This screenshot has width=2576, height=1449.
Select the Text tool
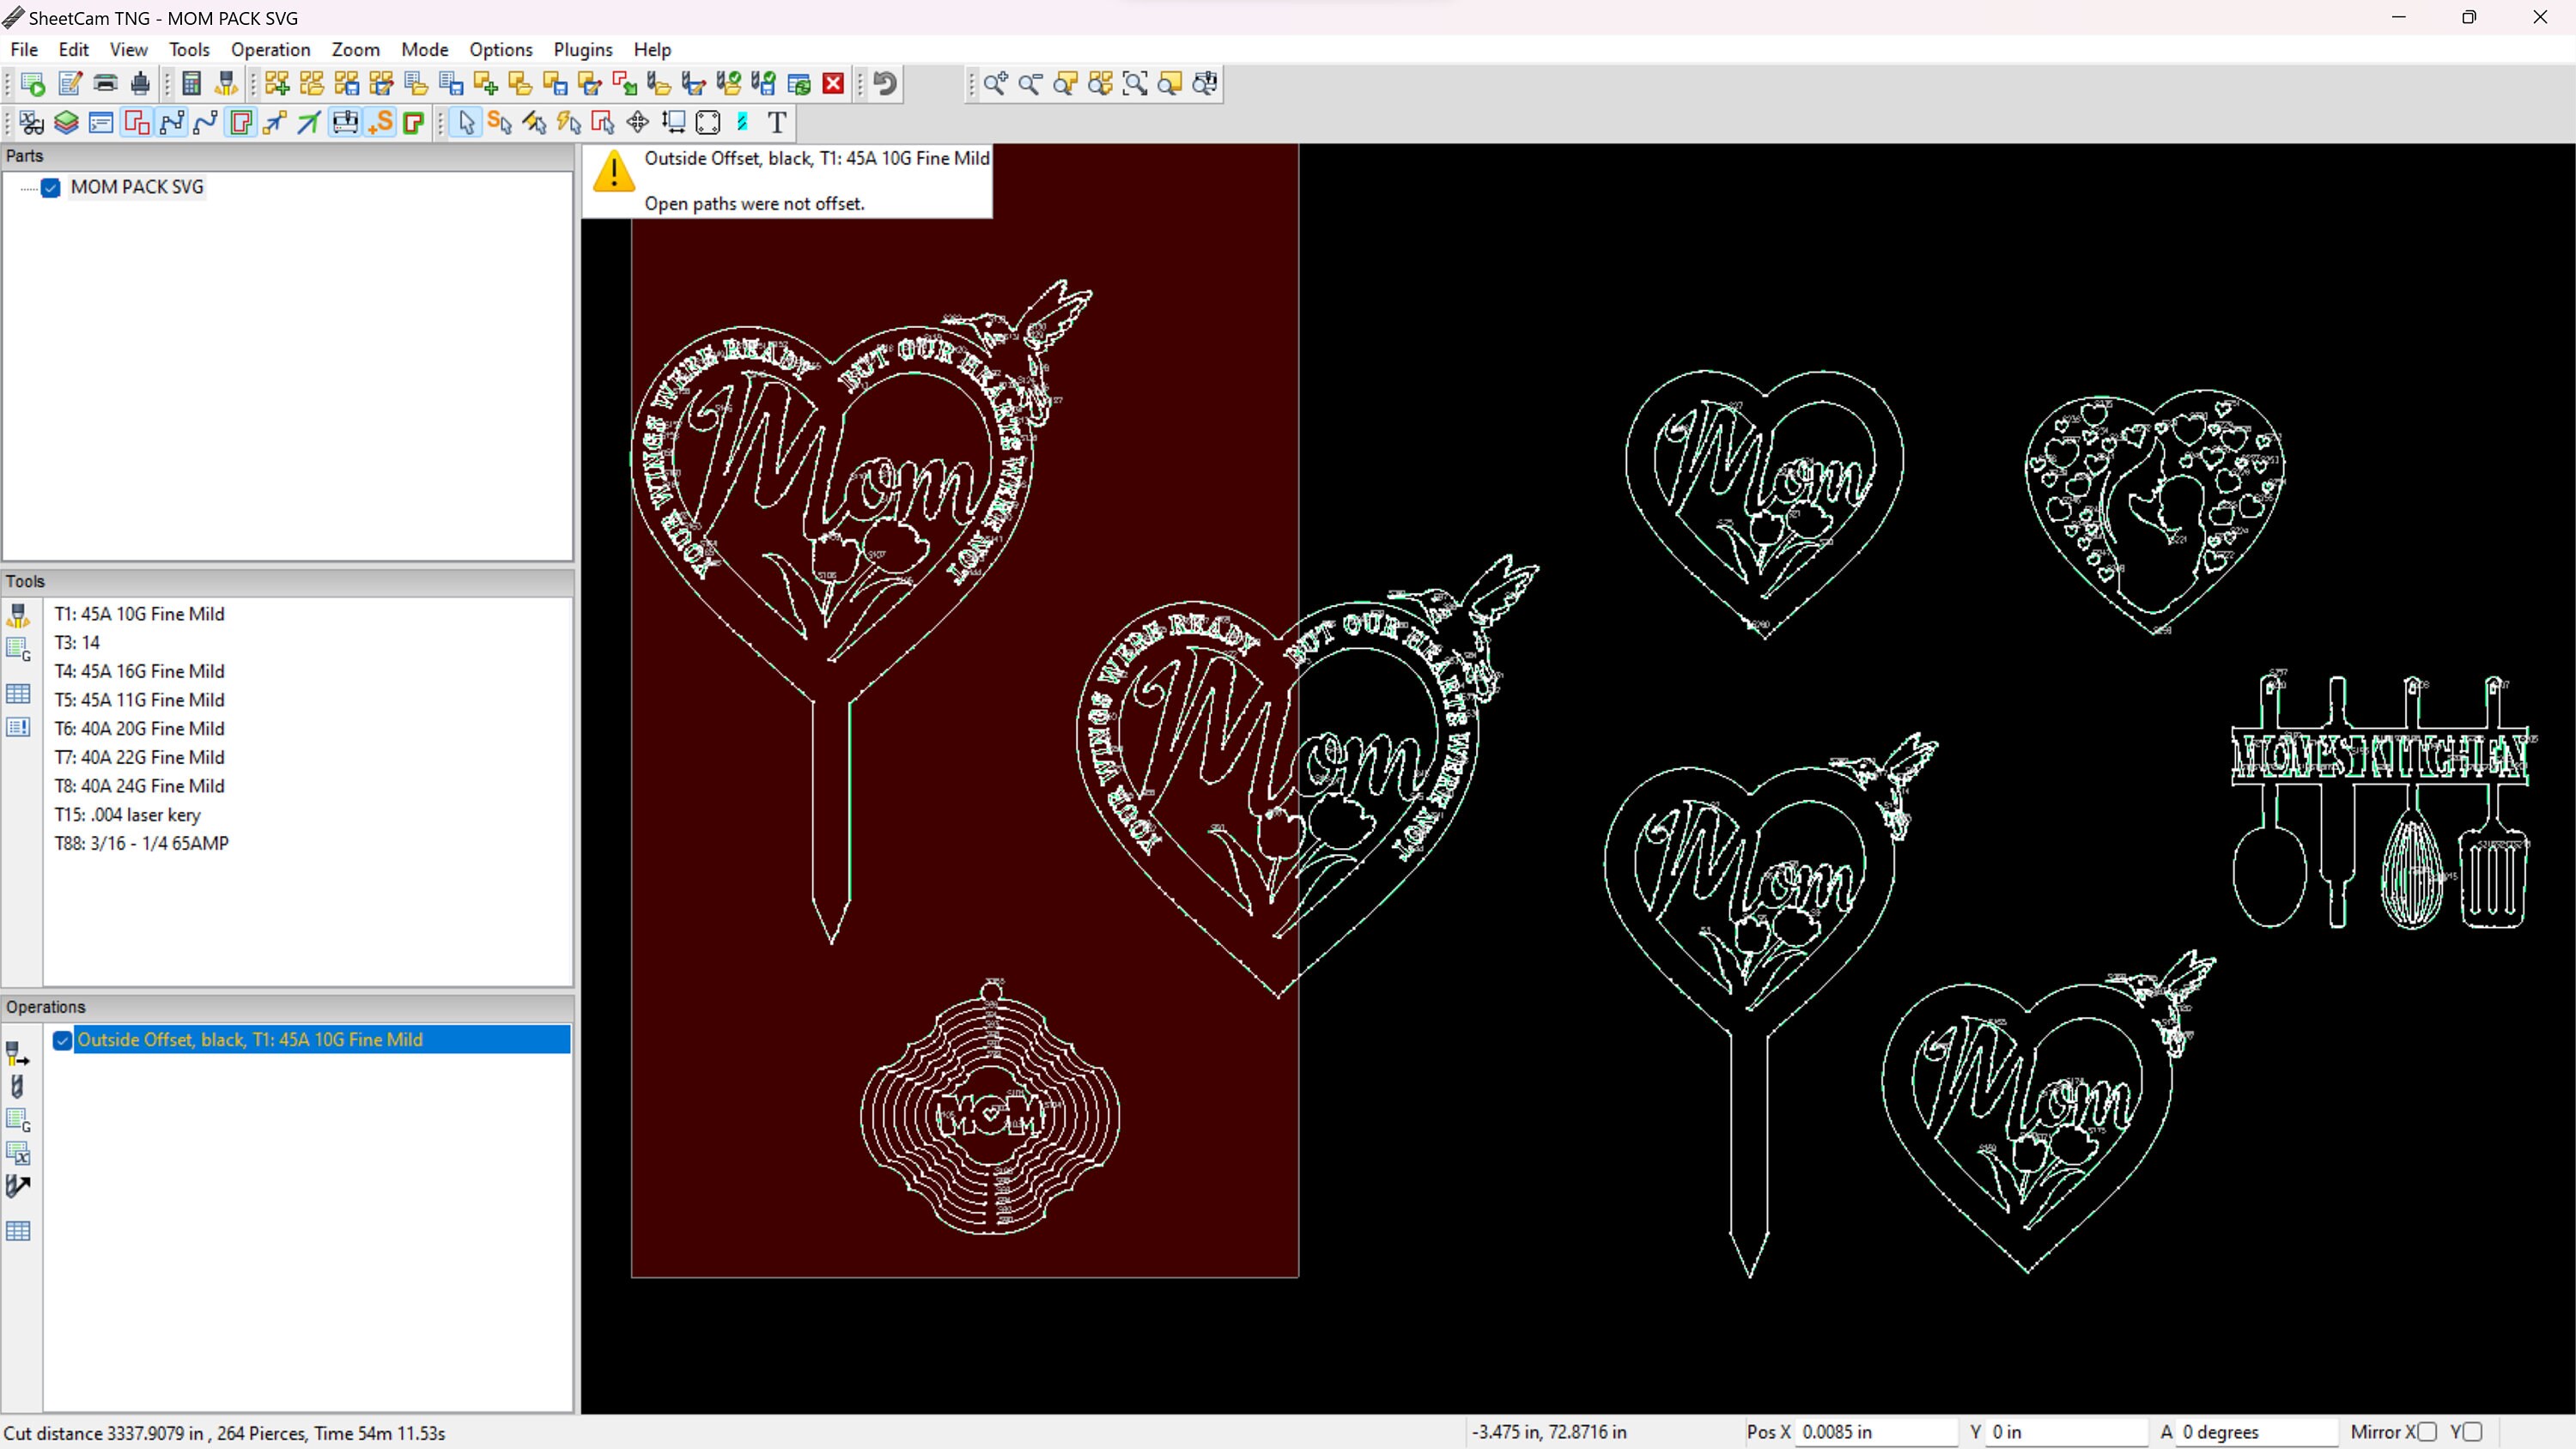(777, 122)
